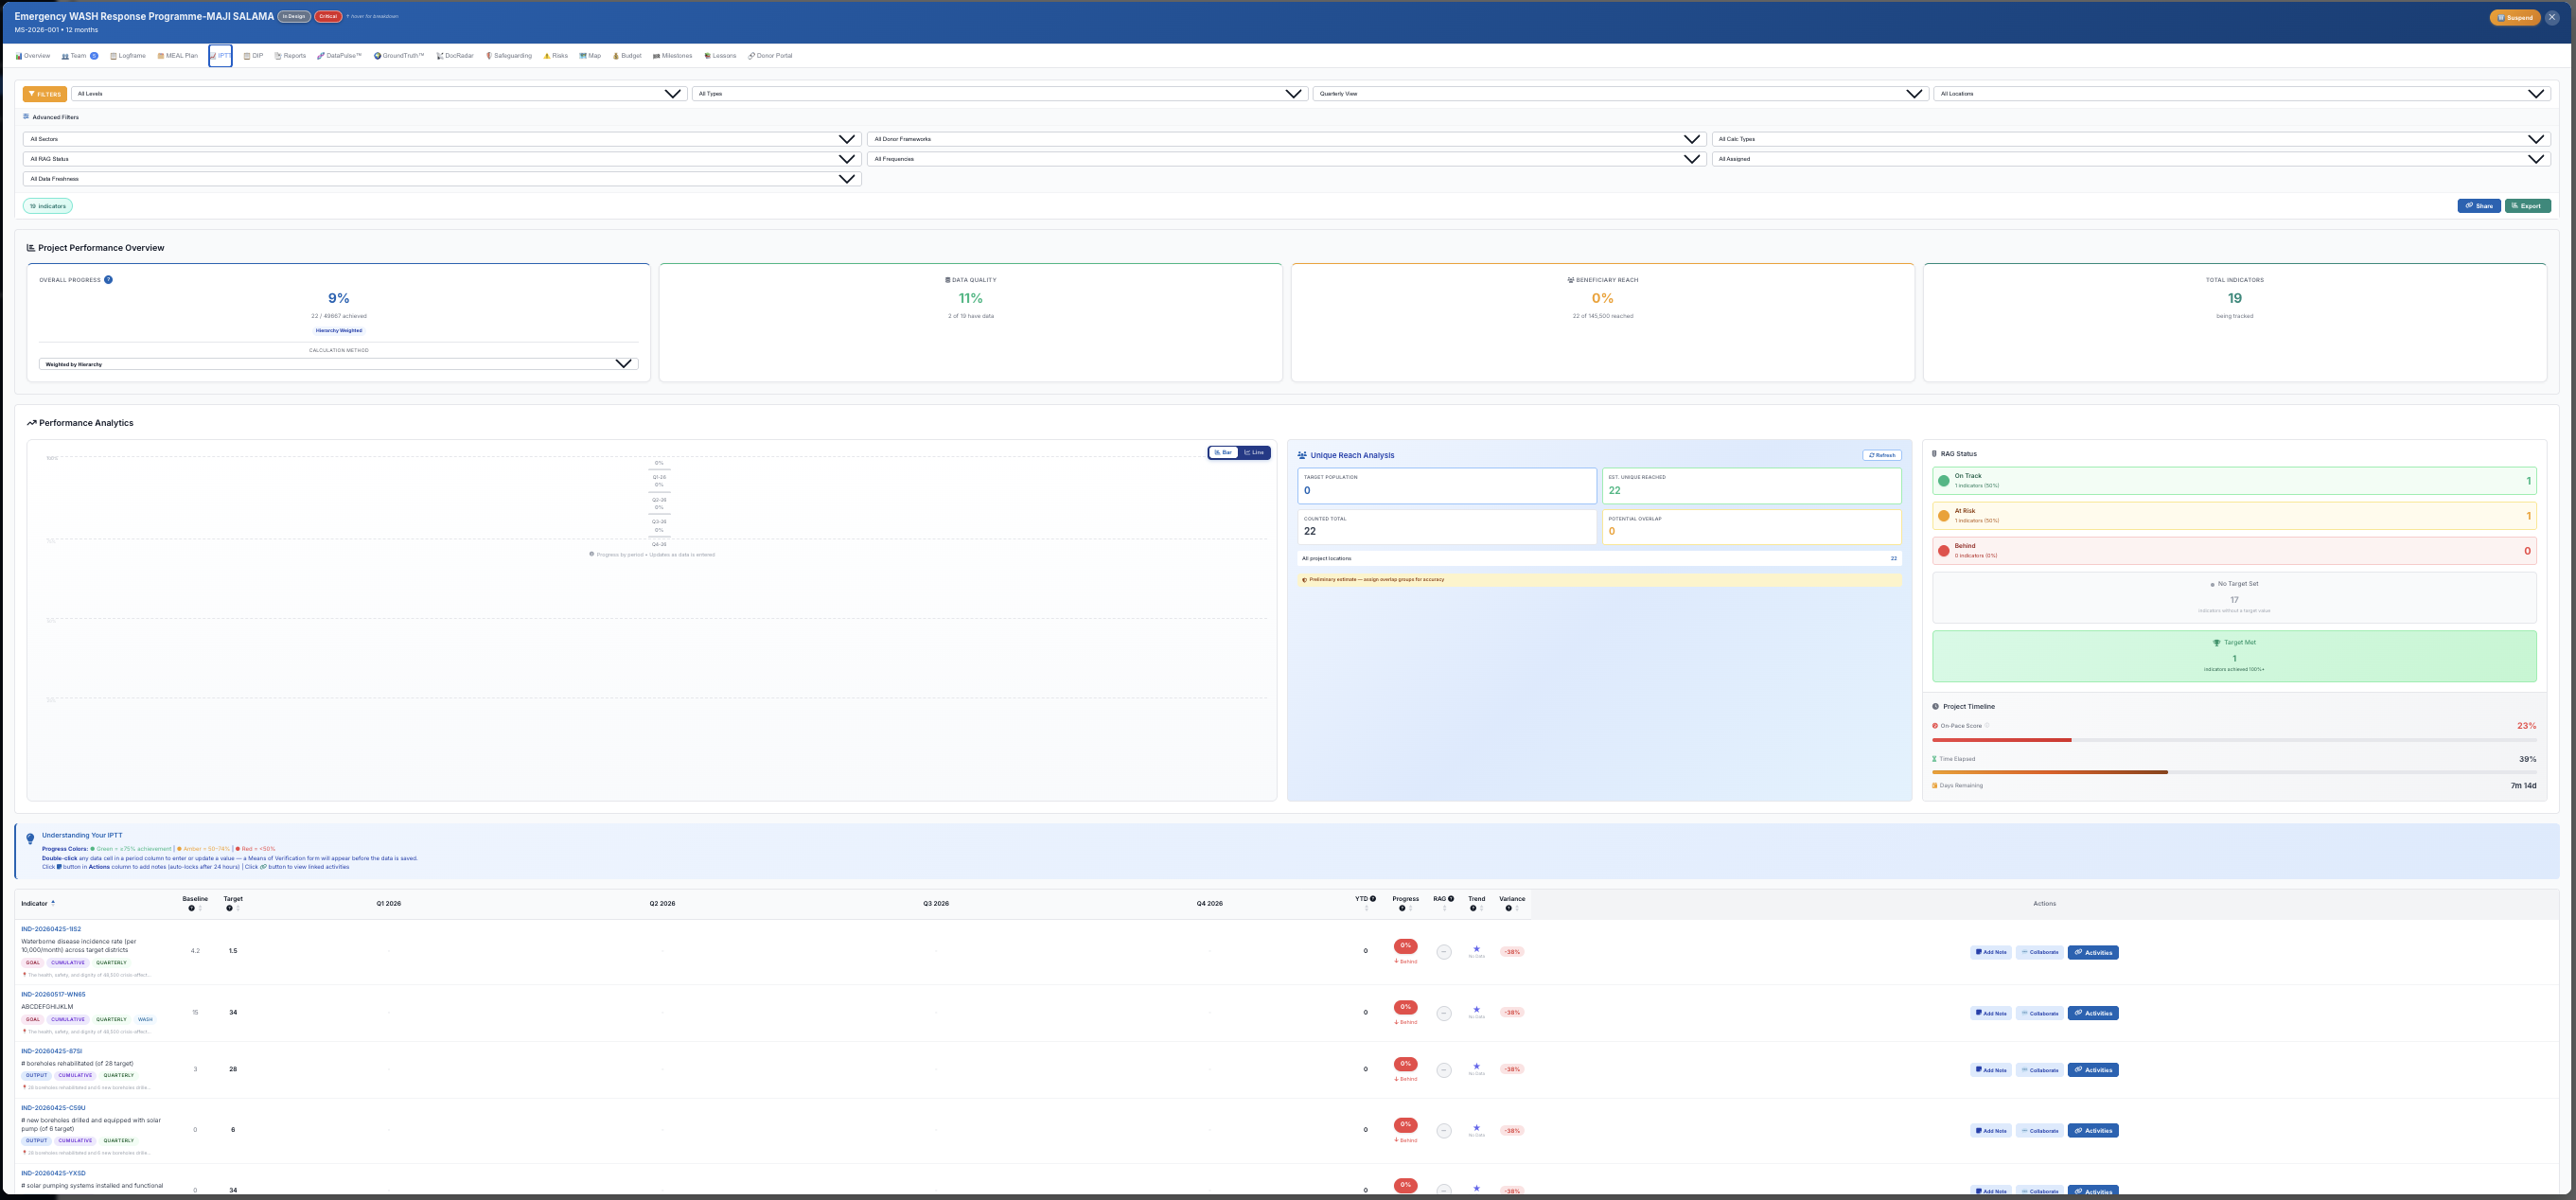Open indicator link IND-20260425-875I

click(x=51, y=1051)
